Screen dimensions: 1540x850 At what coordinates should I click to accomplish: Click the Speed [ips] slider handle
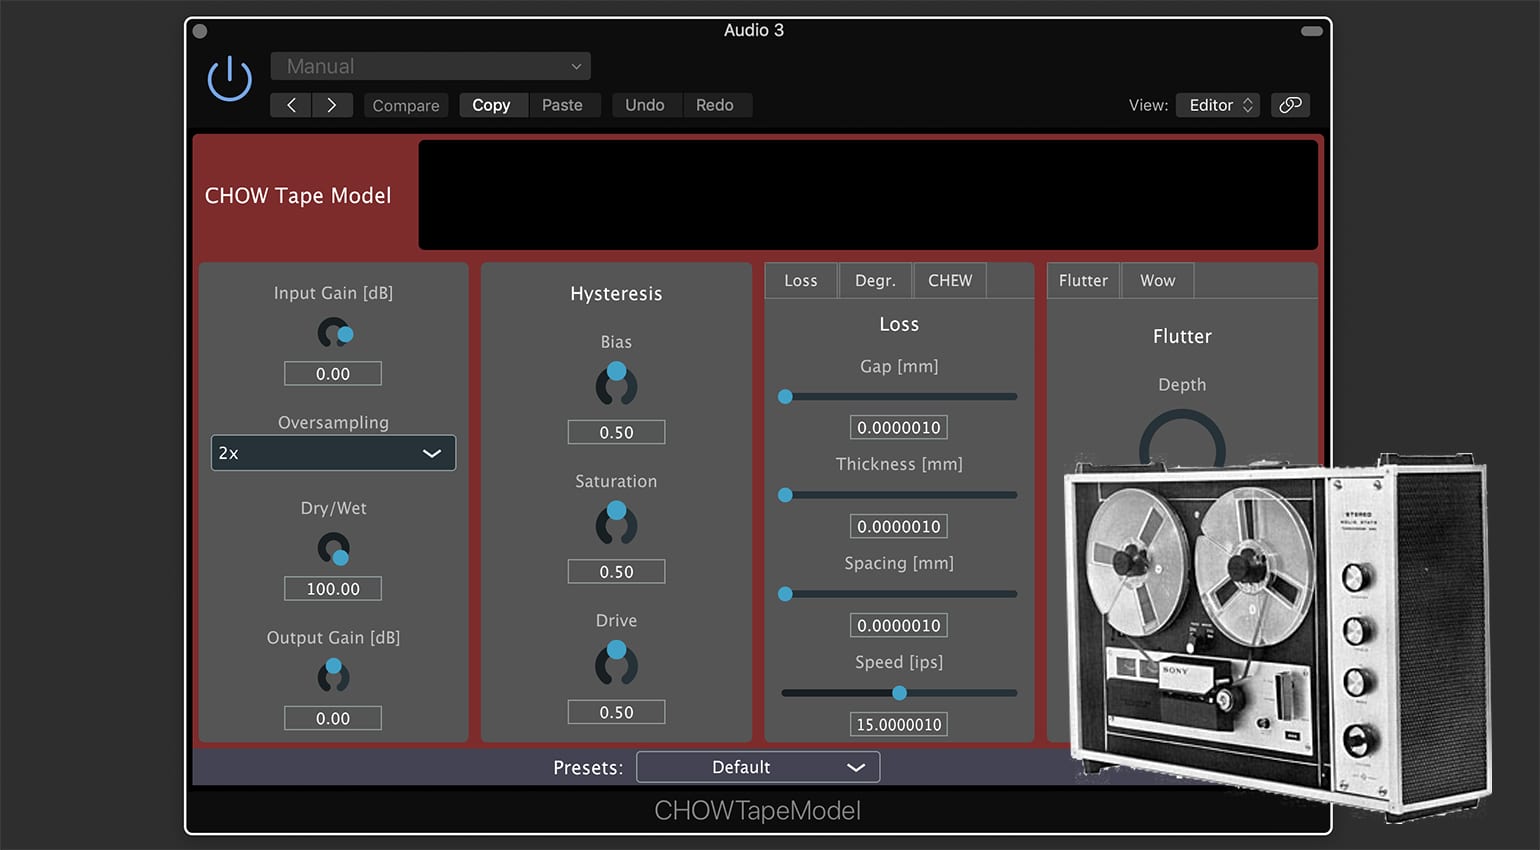(x=899, y=693)
